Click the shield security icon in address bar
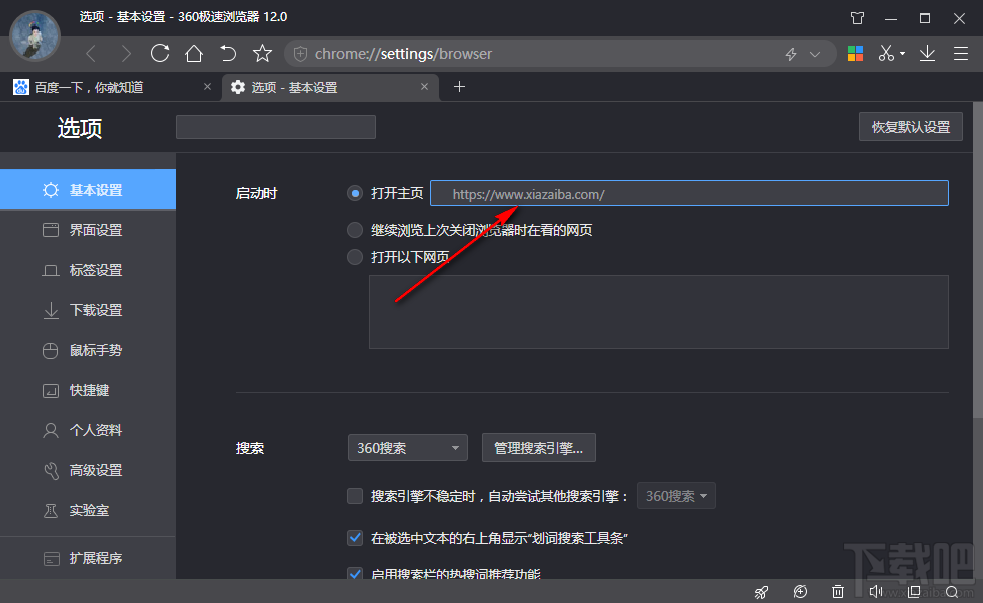Image resolution: width=983 pixels, height=603 pixels. (x=300, y=54)
